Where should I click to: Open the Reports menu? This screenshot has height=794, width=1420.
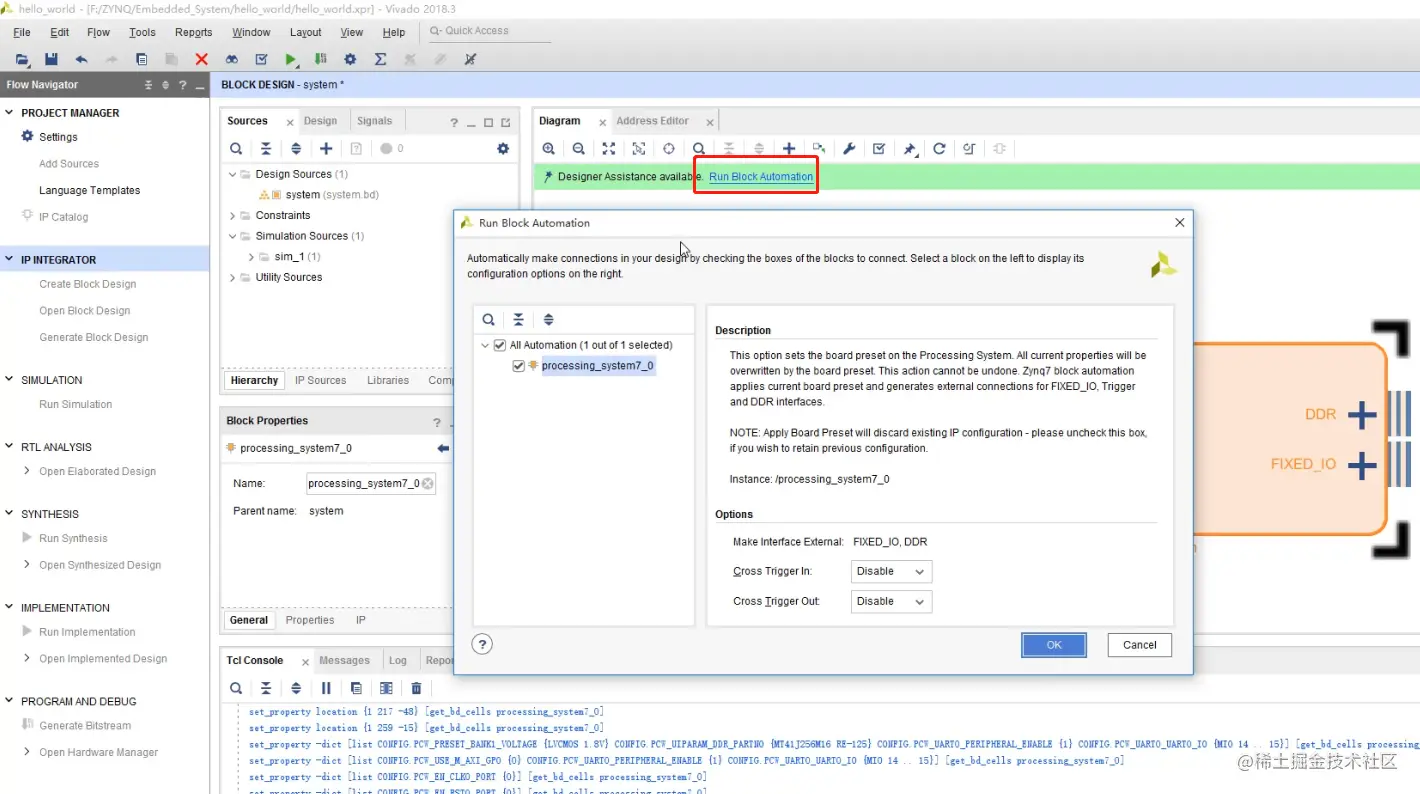(x=193, y=32)
